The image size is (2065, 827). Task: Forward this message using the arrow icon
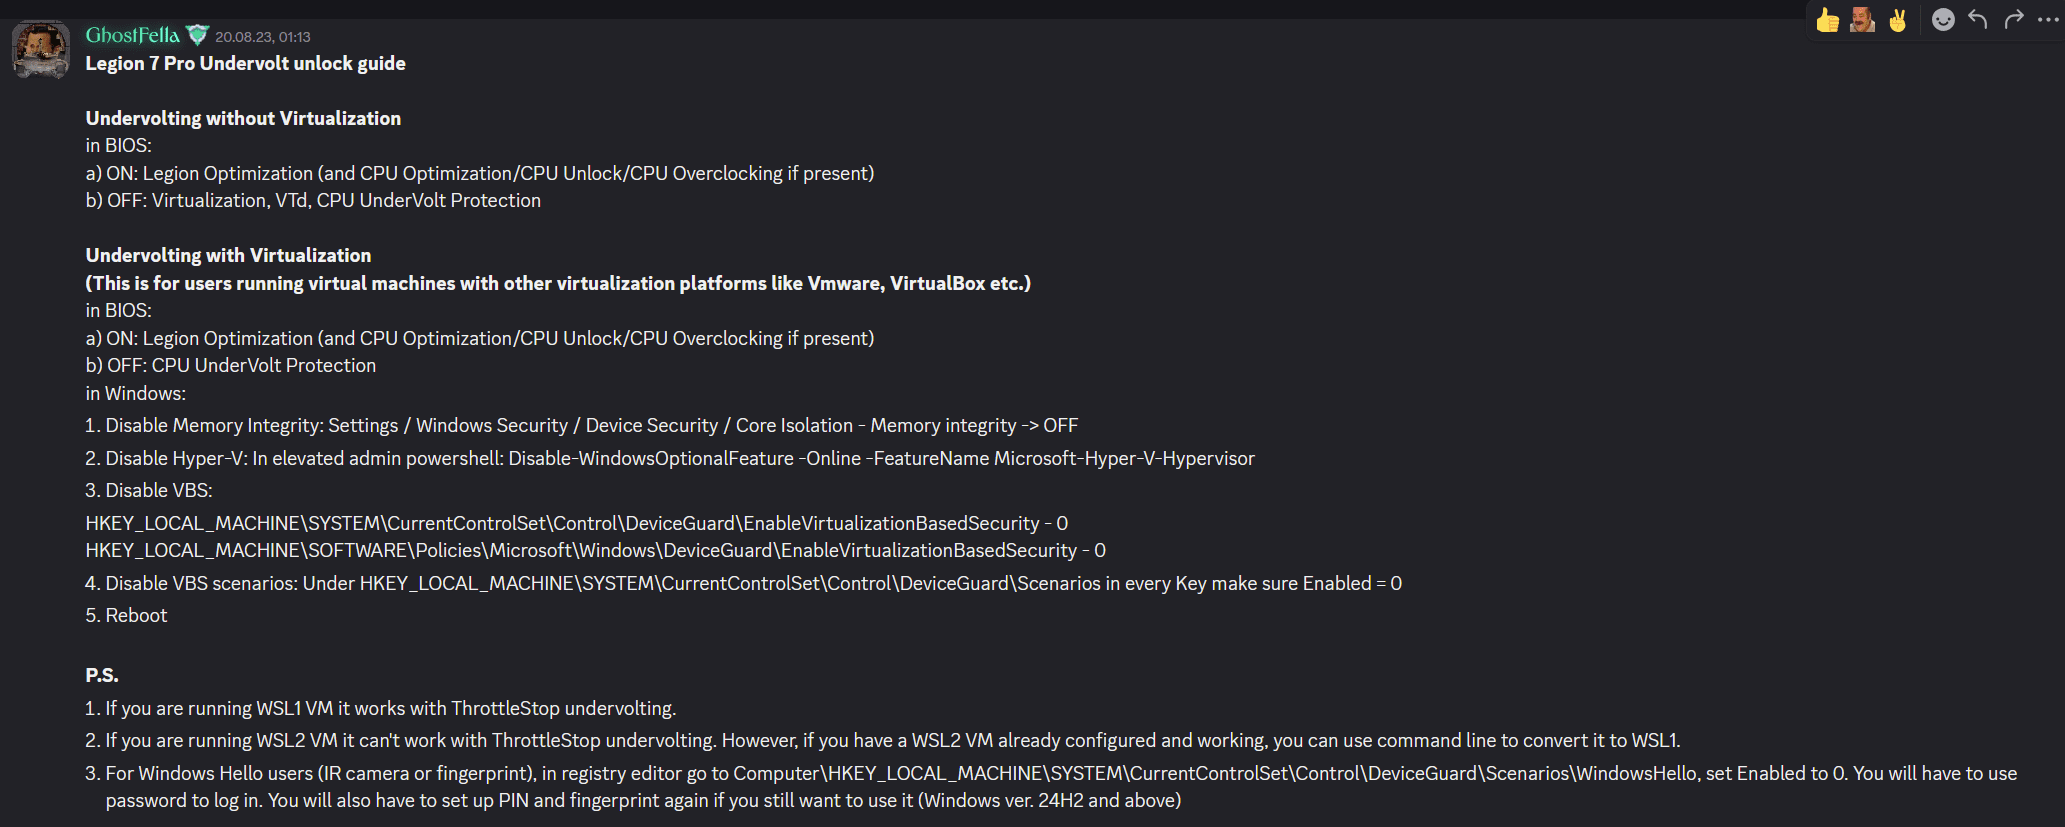point(2014,20)
